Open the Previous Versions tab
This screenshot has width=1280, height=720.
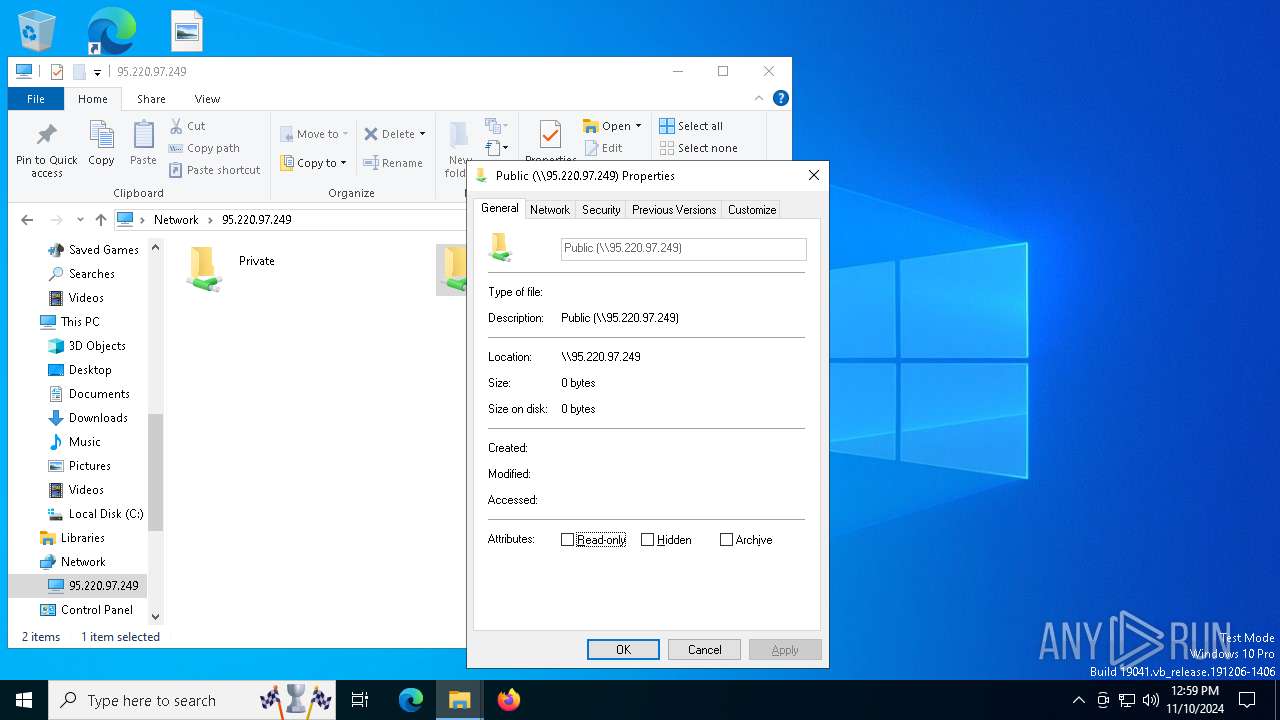click(x=674, y=210)
